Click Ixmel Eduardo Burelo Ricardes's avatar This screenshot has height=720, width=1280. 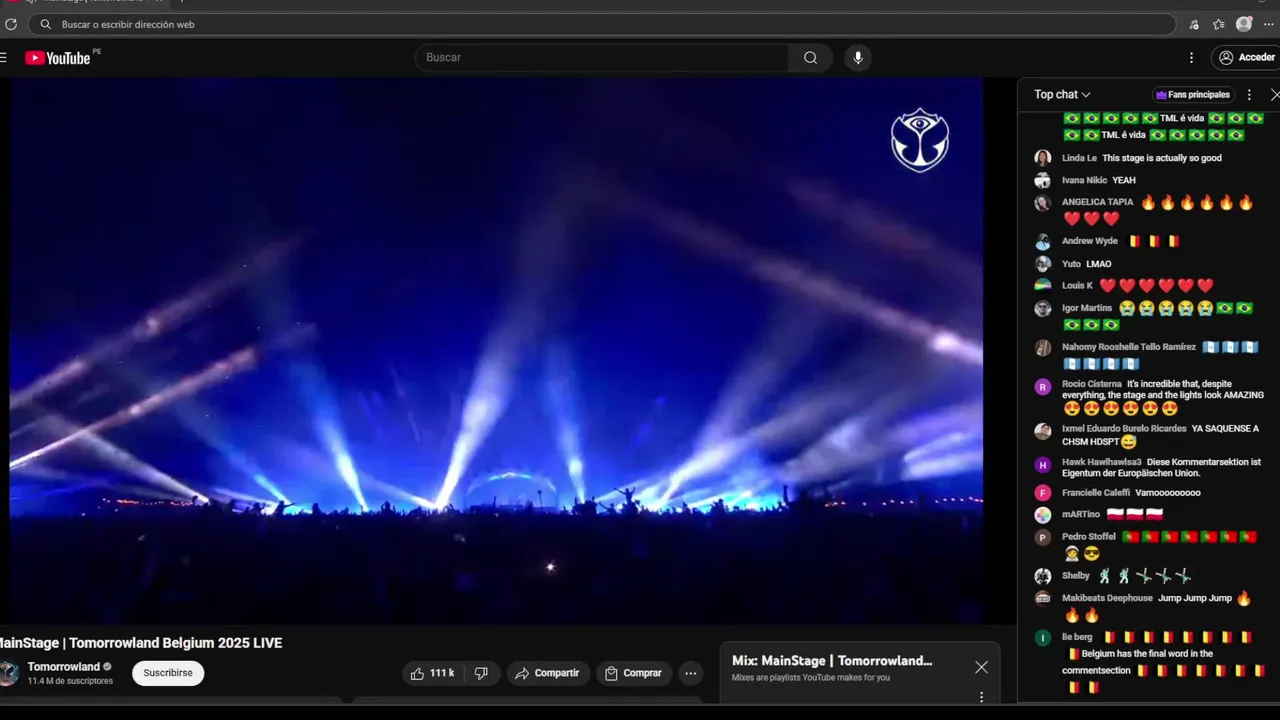(1042, 431)
